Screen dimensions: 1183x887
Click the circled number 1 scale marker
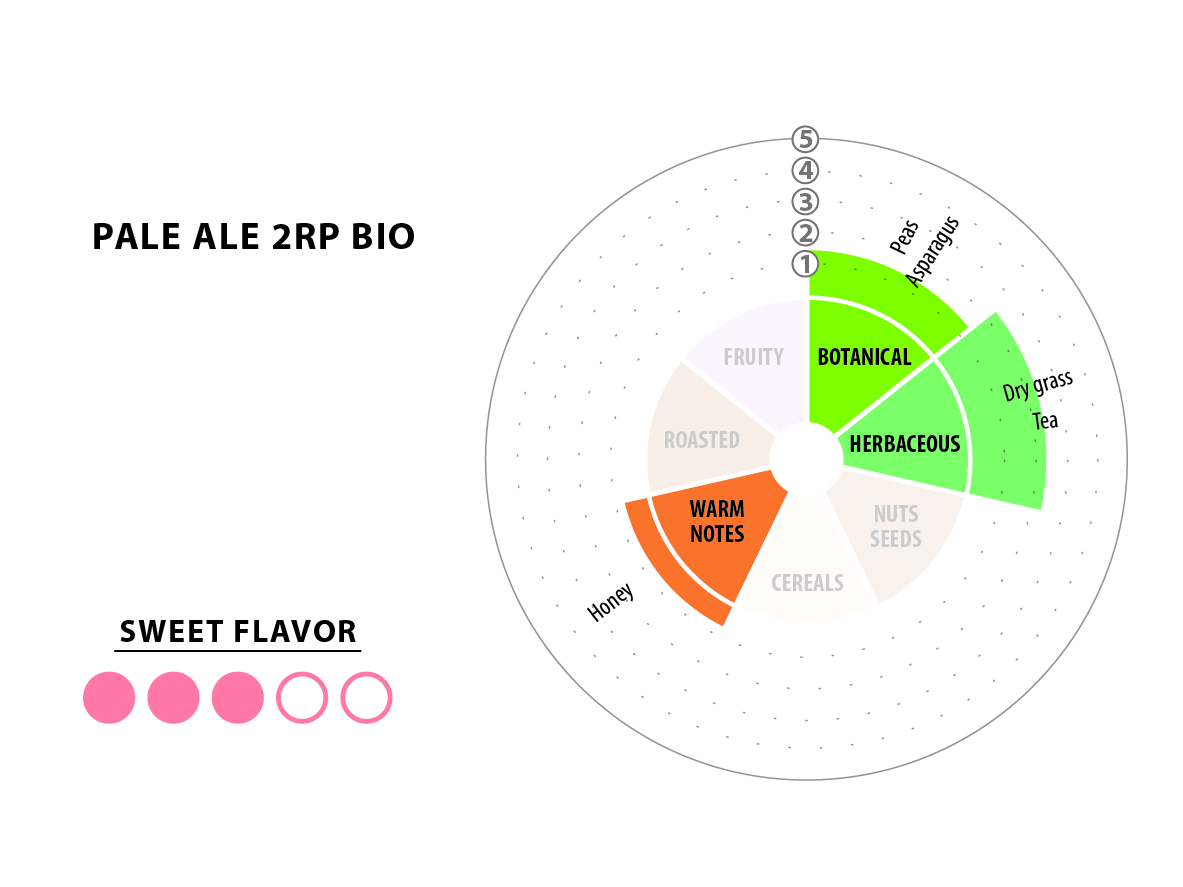point(805,264)
